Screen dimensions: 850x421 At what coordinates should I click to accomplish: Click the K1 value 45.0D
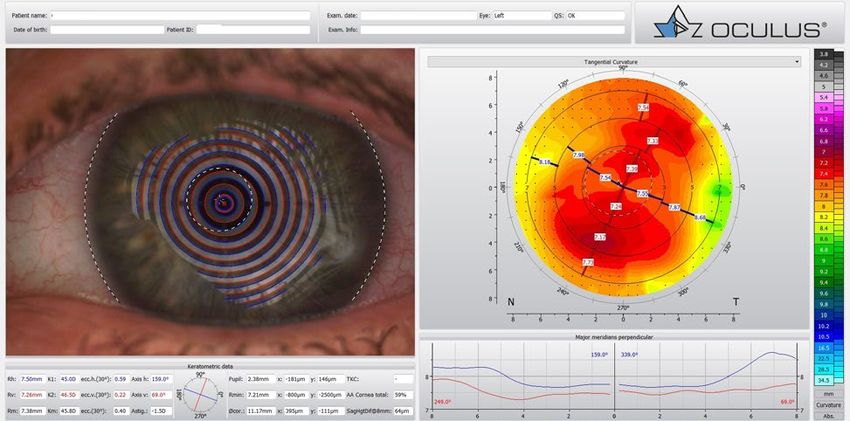point(68,379)
